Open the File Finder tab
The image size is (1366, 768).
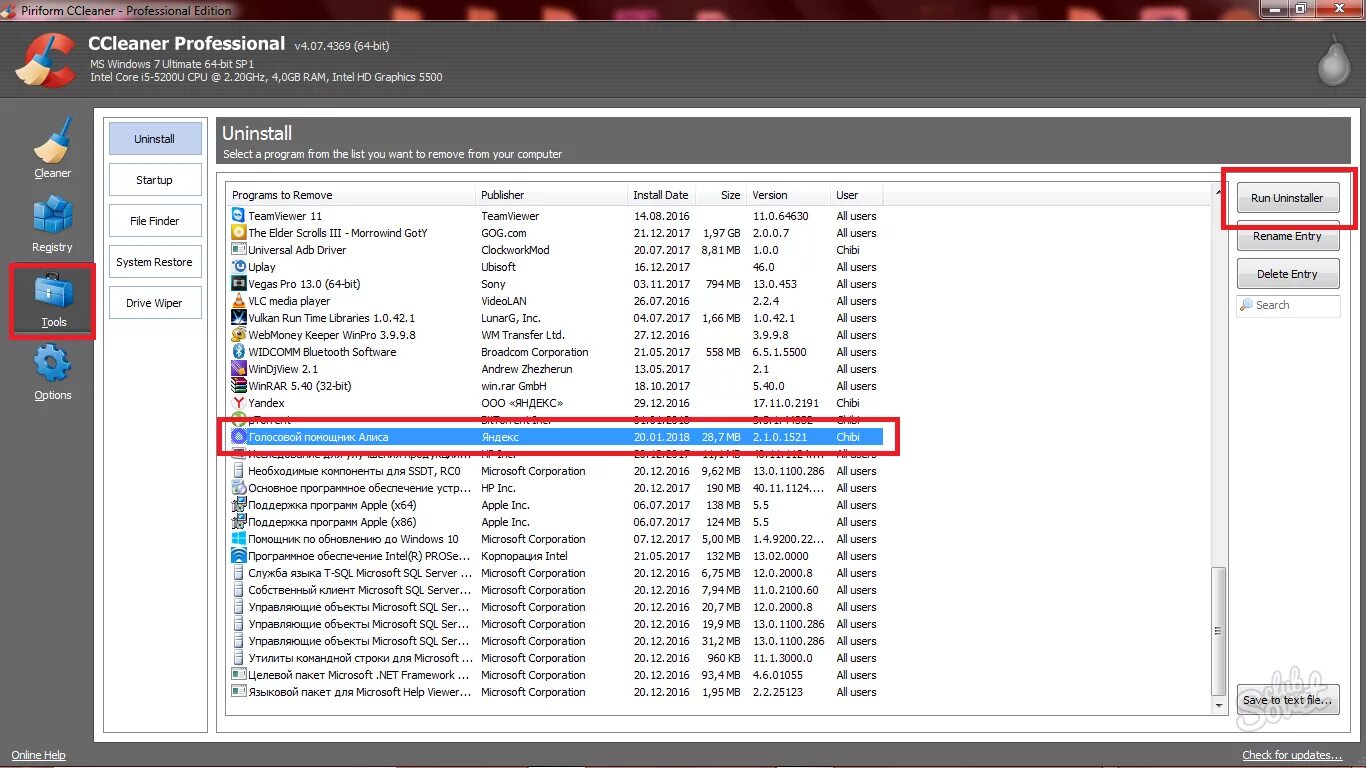click(x=155, y=221)
